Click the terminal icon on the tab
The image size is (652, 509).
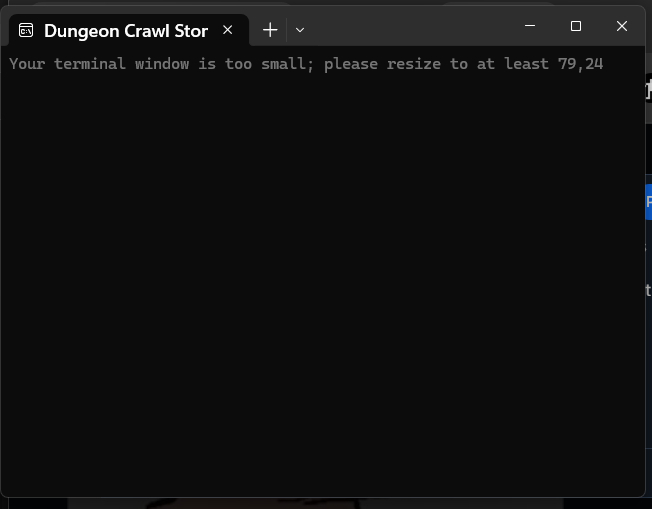[26, 30]
